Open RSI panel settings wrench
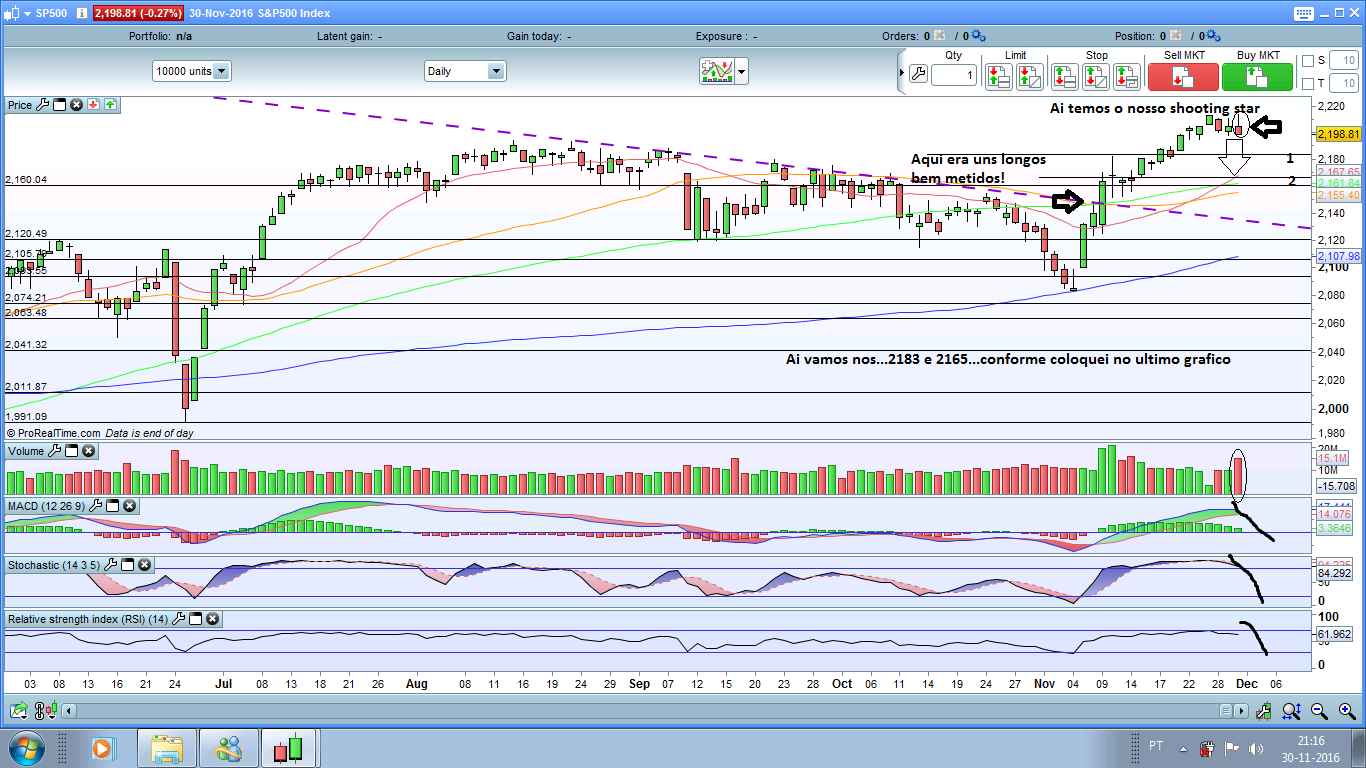 click(x=179, y=619)
